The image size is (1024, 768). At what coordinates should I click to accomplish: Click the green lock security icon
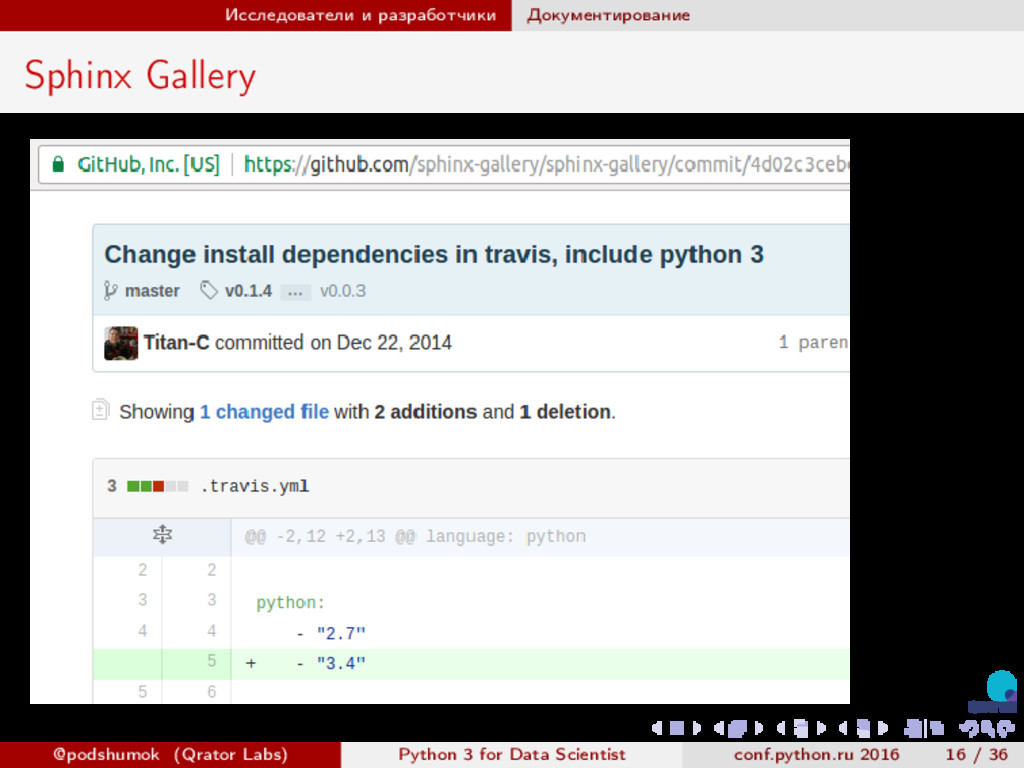[58, 164]
